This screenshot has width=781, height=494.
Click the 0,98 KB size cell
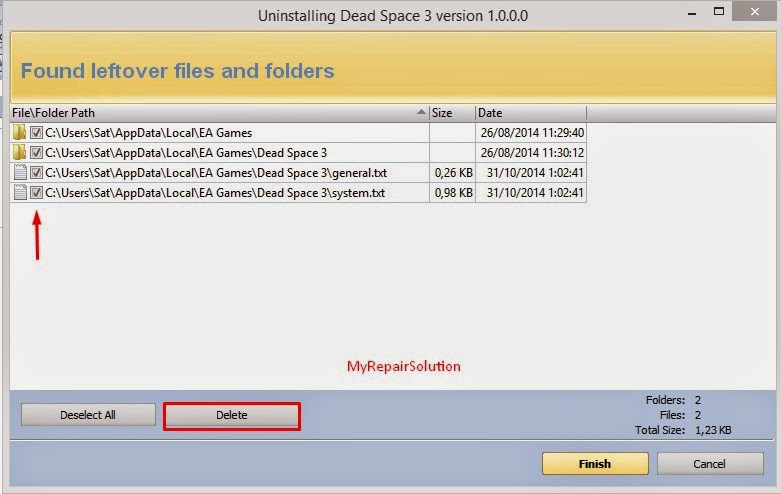coord(453,193)
